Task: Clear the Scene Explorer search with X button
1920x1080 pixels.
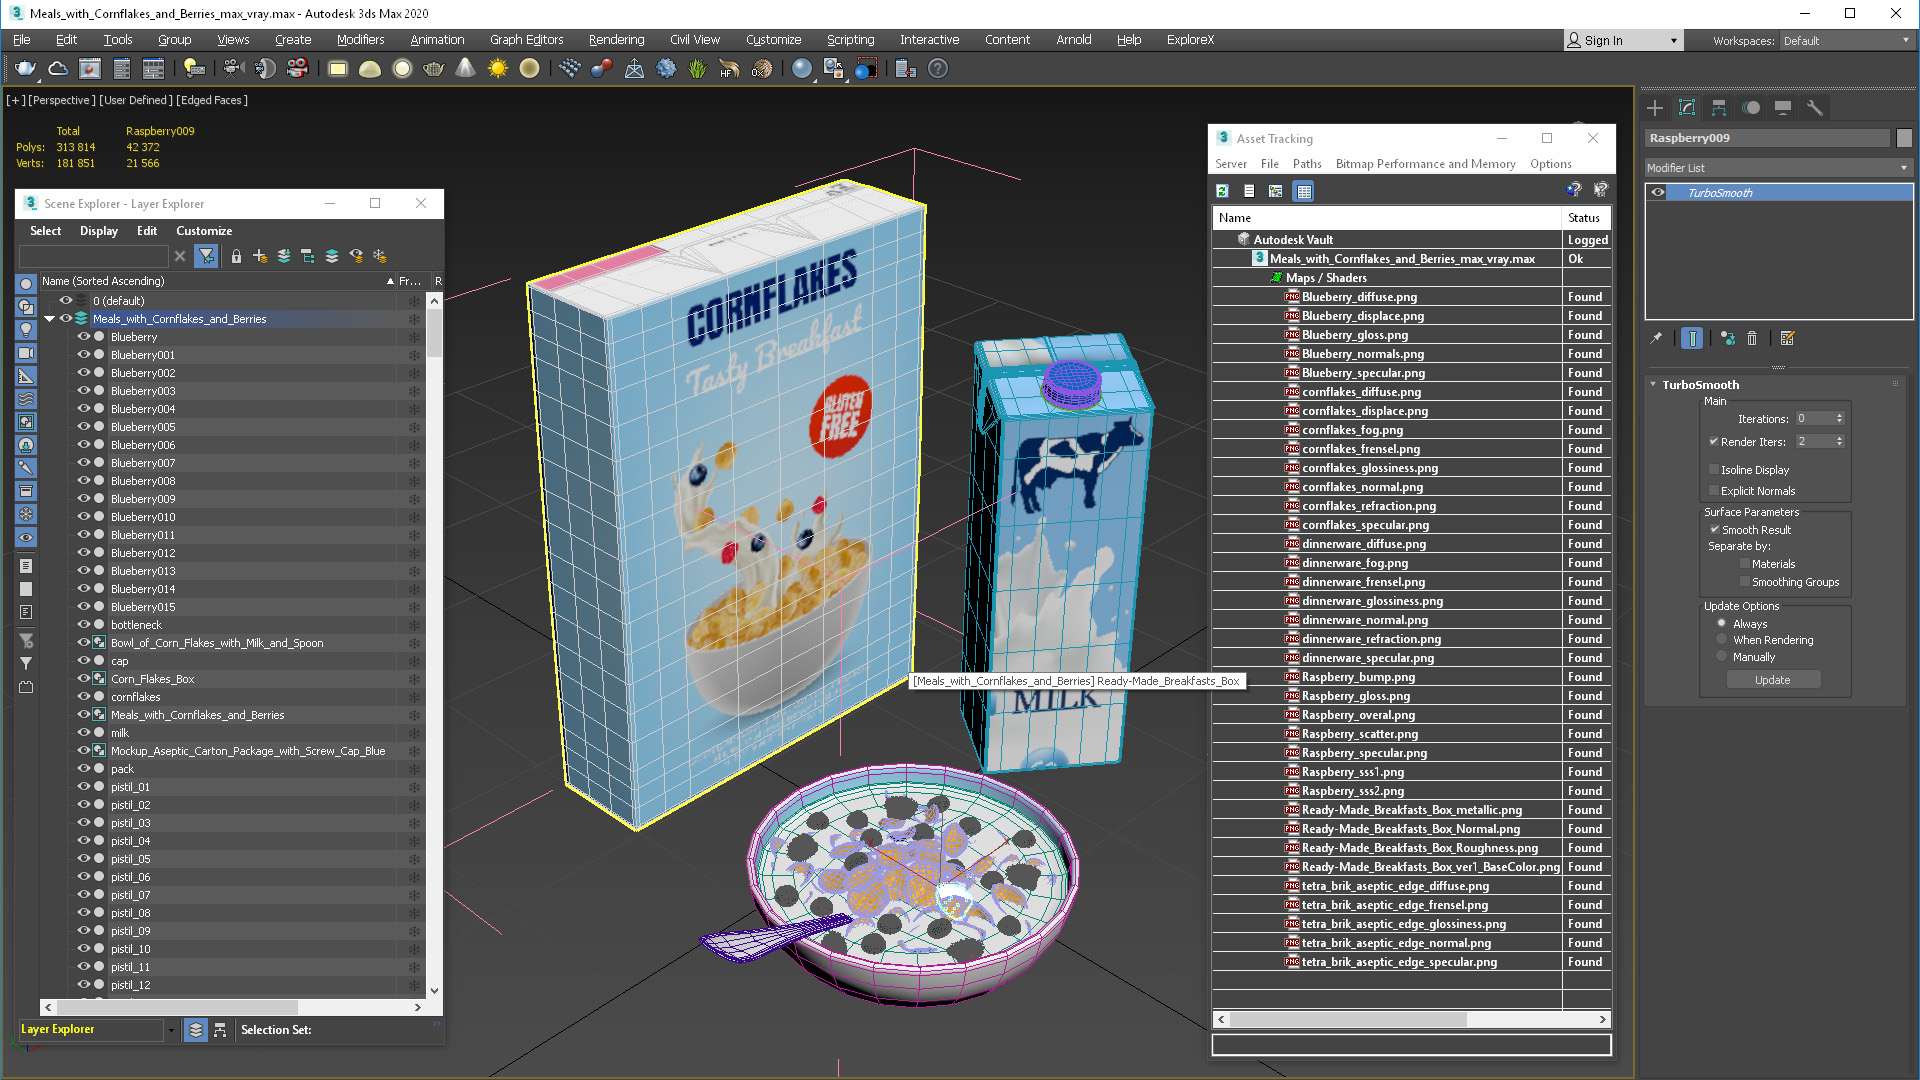Action: pos(180,256)
